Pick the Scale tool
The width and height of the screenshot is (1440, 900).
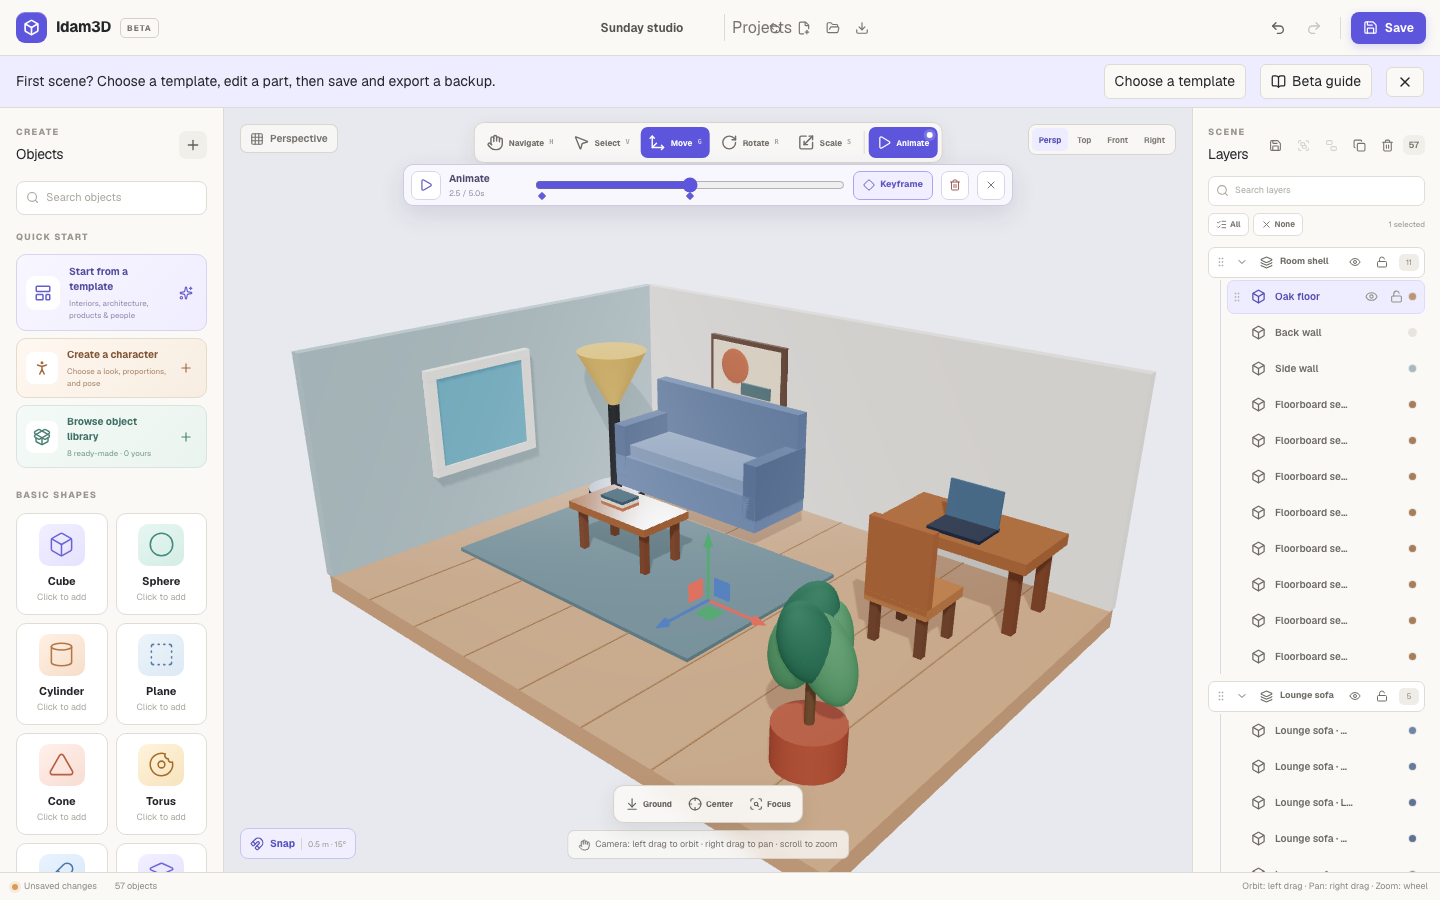(x=825, y=143)
